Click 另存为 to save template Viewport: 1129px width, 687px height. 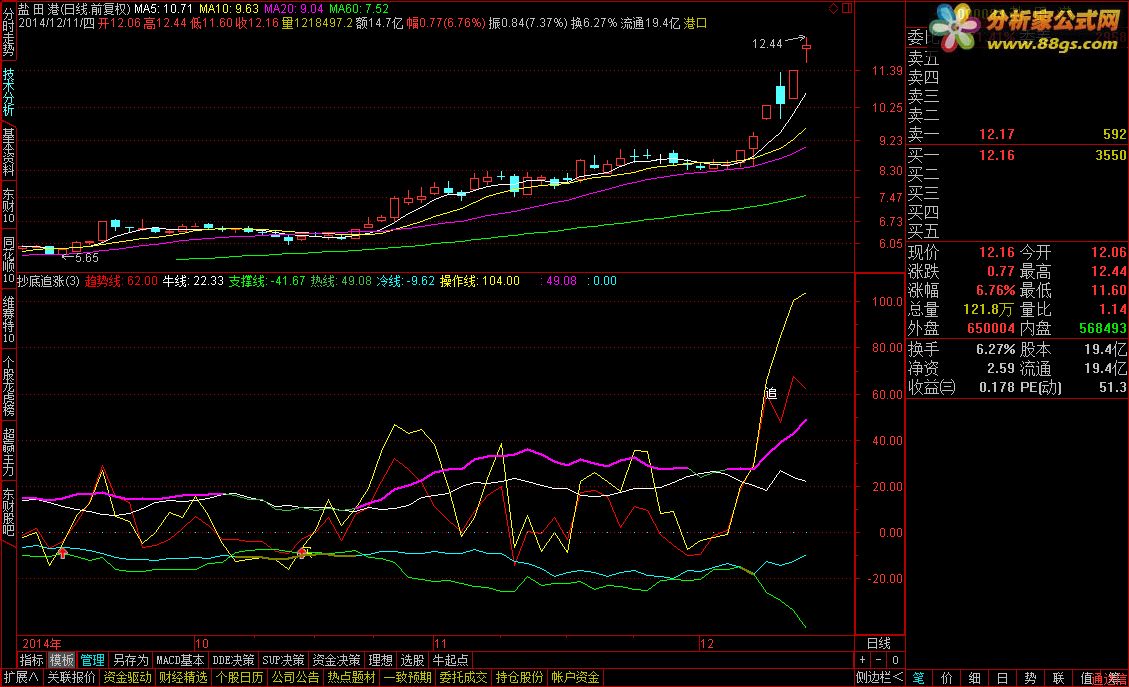130,660
